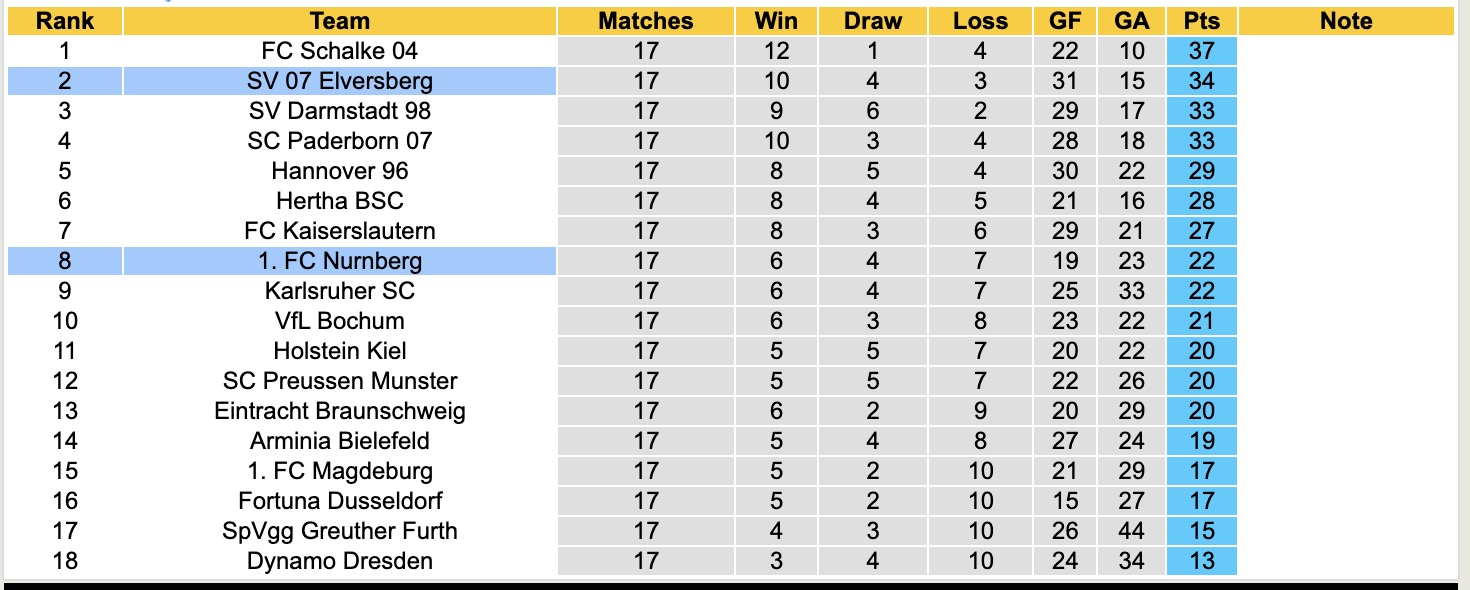Screen dimensions: 1470x590
Task: Click the Draw column header
Action: point(873,21)
